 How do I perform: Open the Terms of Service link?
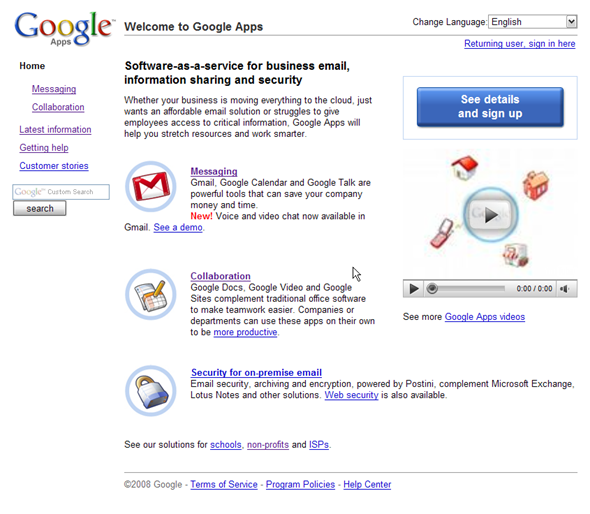click(x=224, y=484)
